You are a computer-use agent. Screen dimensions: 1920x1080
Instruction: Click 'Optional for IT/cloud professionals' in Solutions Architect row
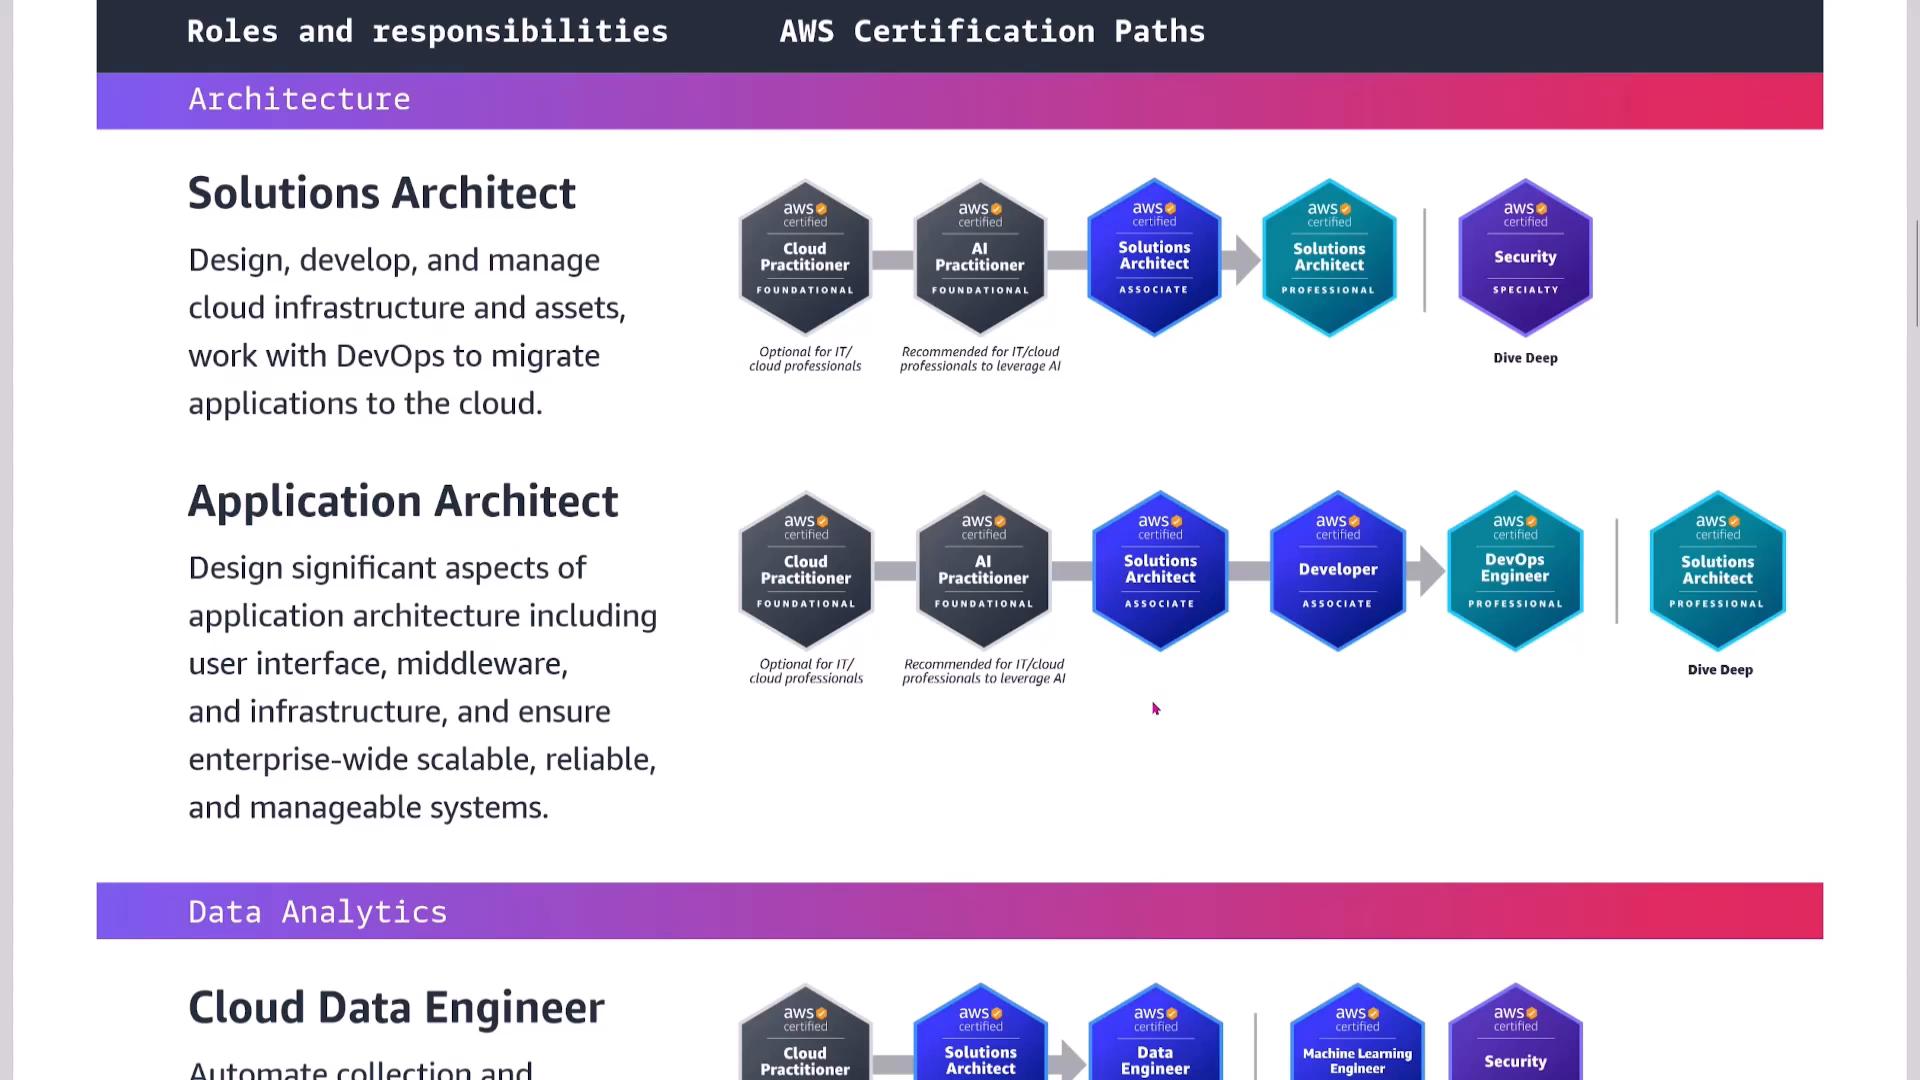pos(805,359)
